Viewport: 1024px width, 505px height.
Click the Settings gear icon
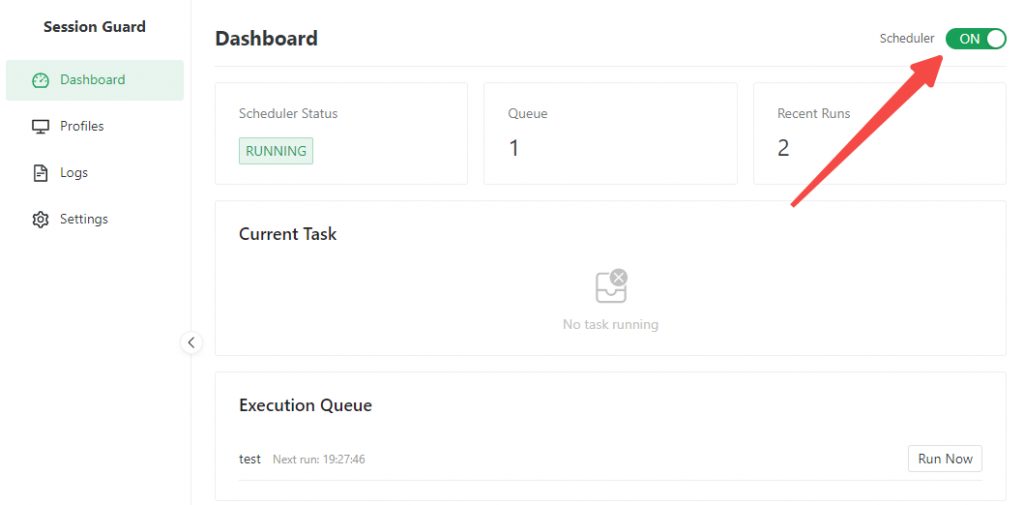[41, 219]
